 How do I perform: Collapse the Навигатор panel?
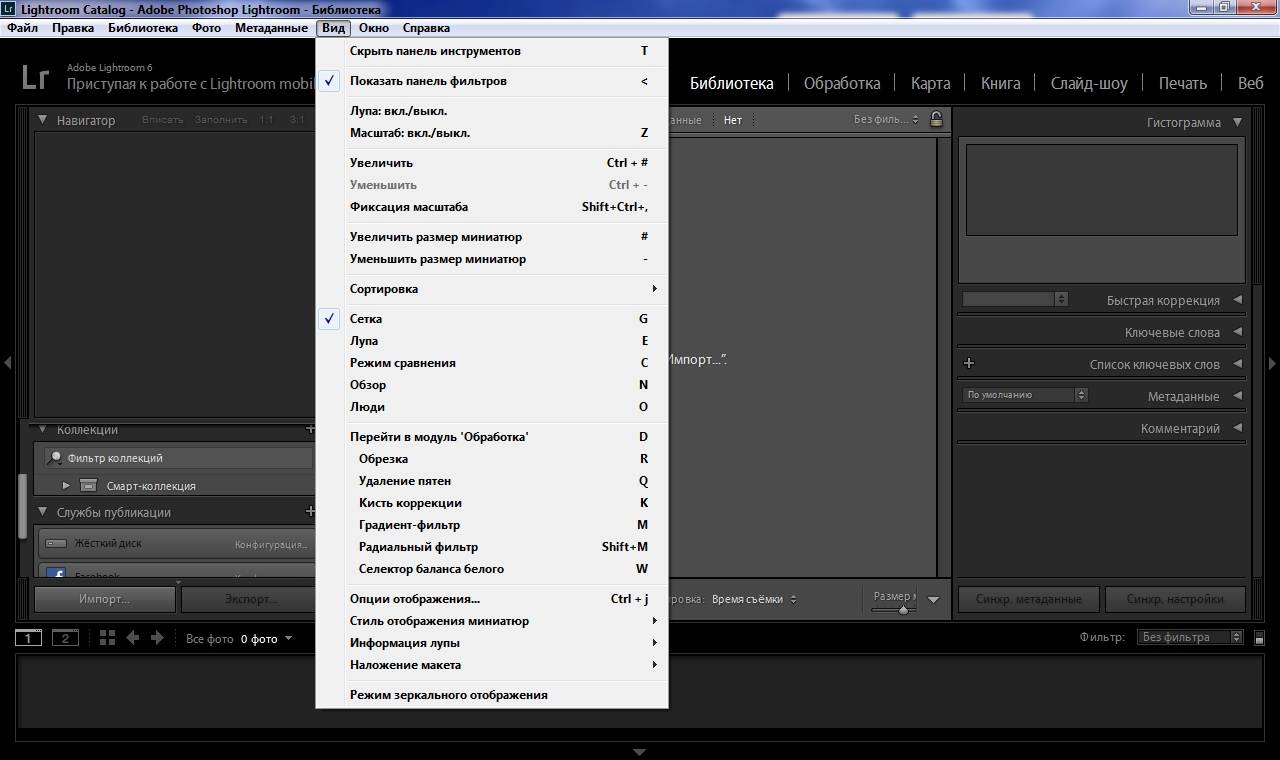43,120
